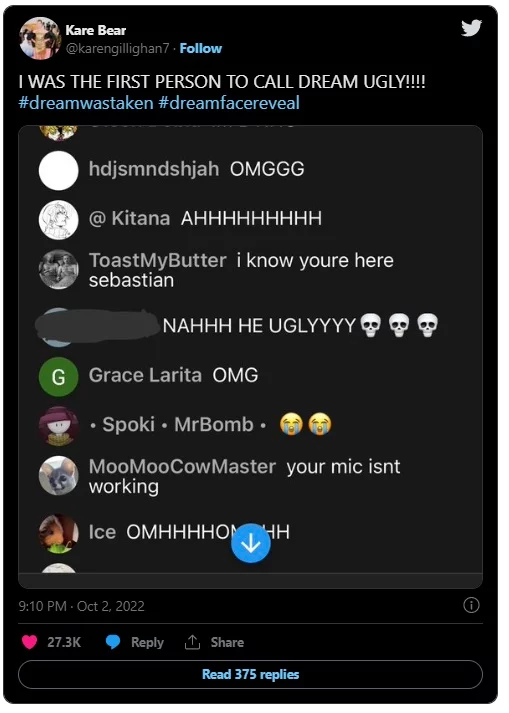Open the #dreamfacereveal hashtag
Viewport: 509px width, 713px height.
pos(229,103)
